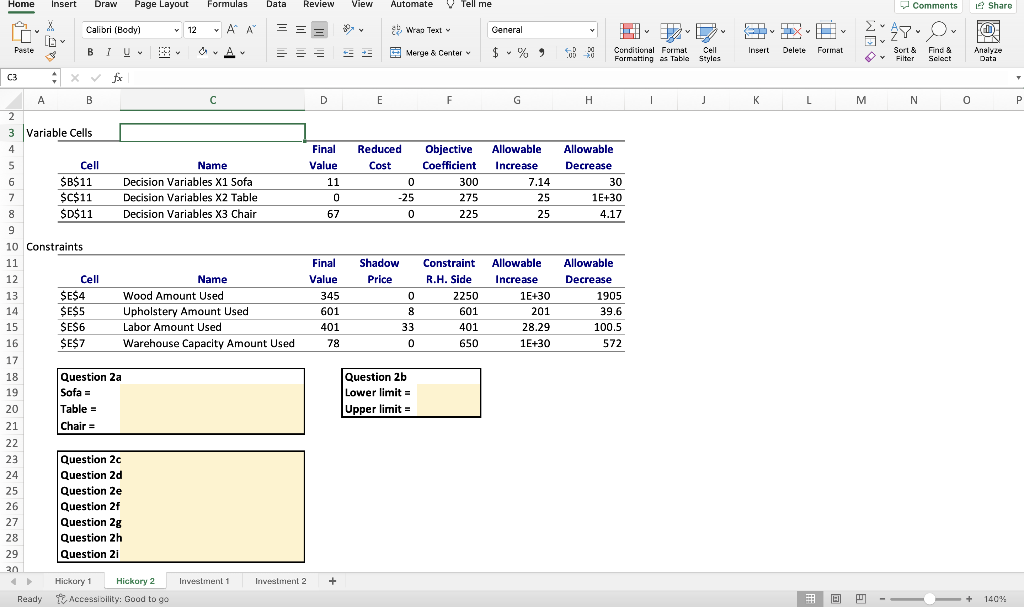Switch to the Page Layout tab
This screenshot has height=607, width=1024.
point(161,4)
